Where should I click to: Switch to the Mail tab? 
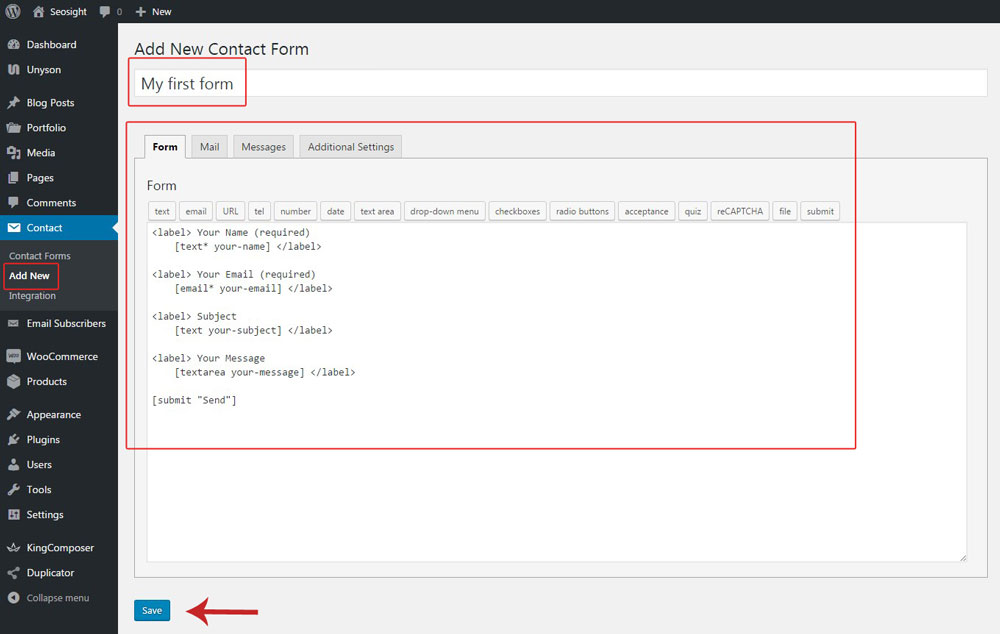209,147
